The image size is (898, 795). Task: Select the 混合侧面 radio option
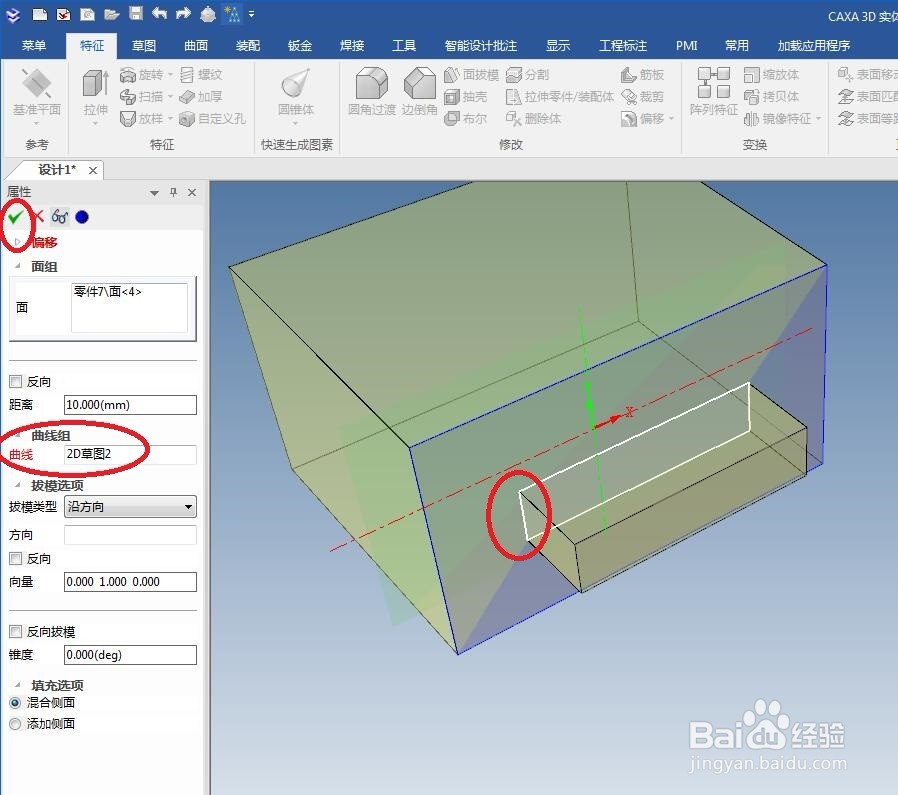click(x=15, y=702)
